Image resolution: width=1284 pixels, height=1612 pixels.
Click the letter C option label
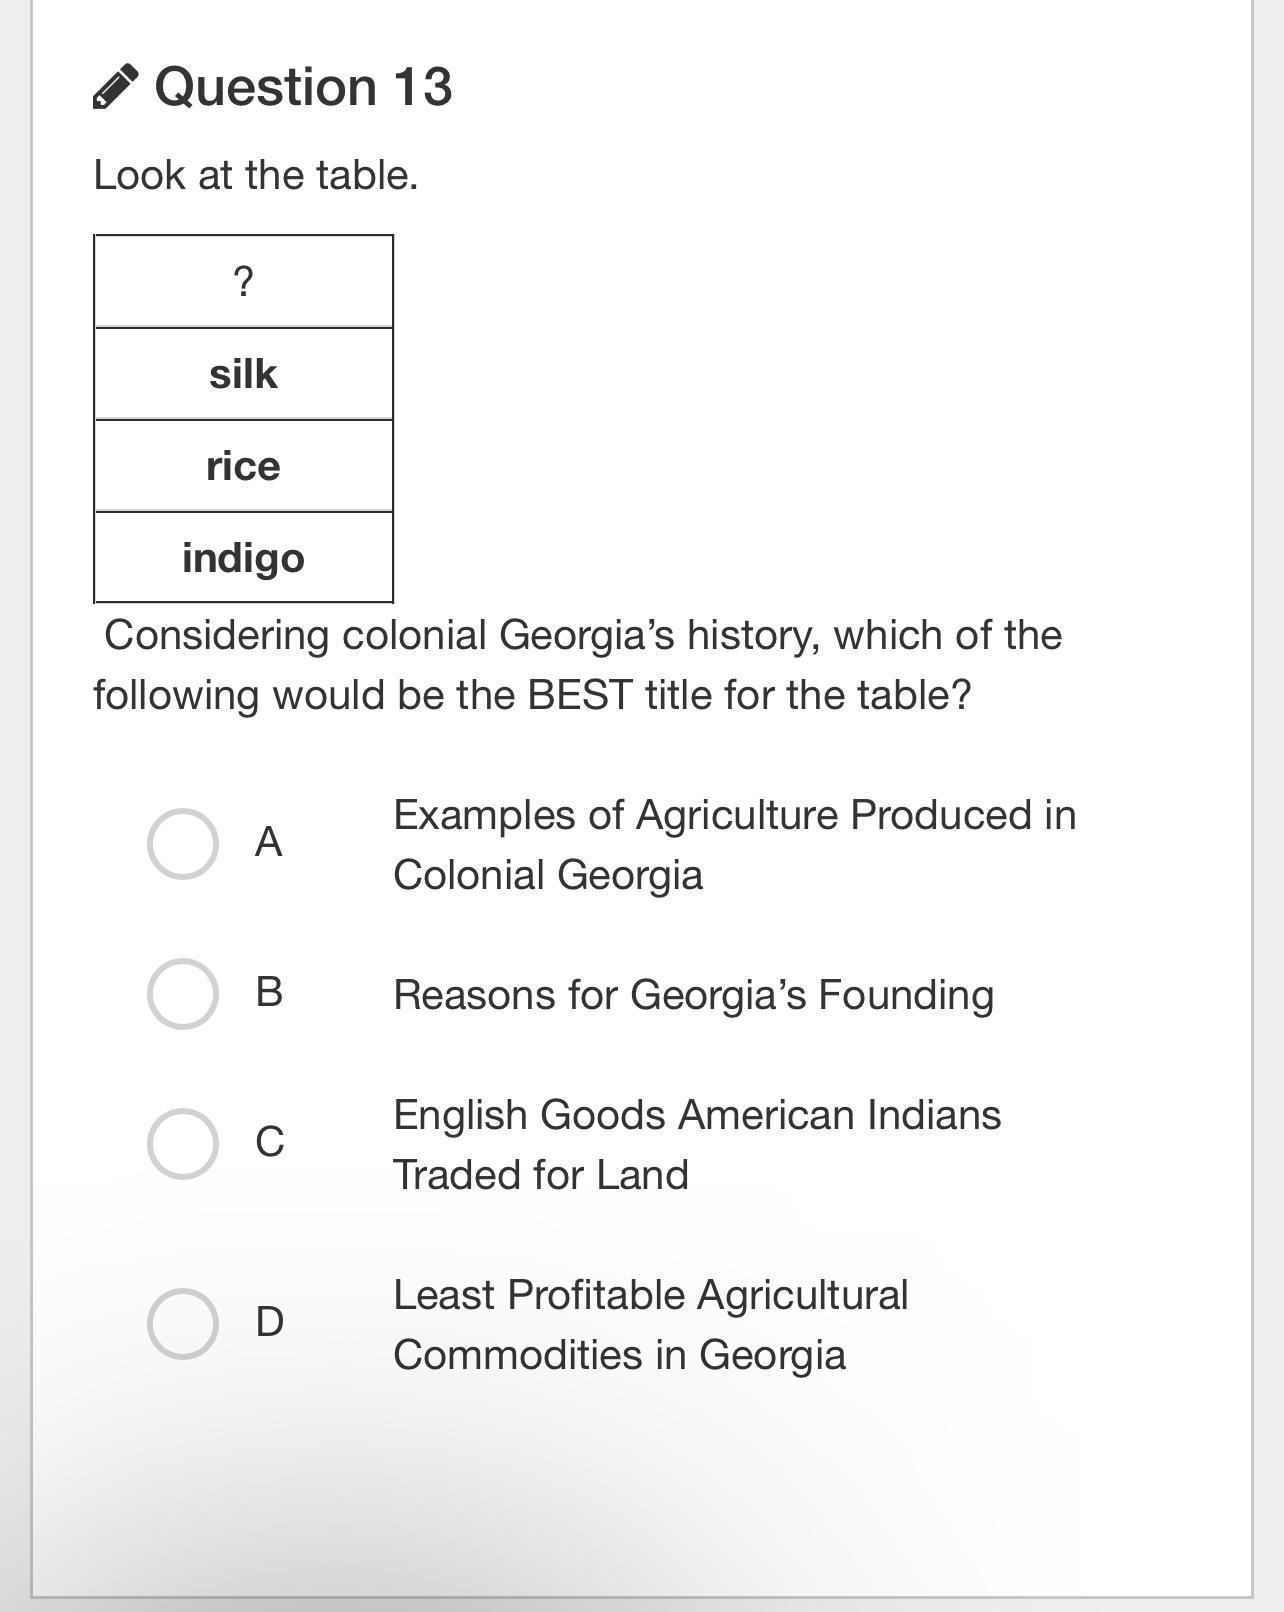pos(269,1141)
